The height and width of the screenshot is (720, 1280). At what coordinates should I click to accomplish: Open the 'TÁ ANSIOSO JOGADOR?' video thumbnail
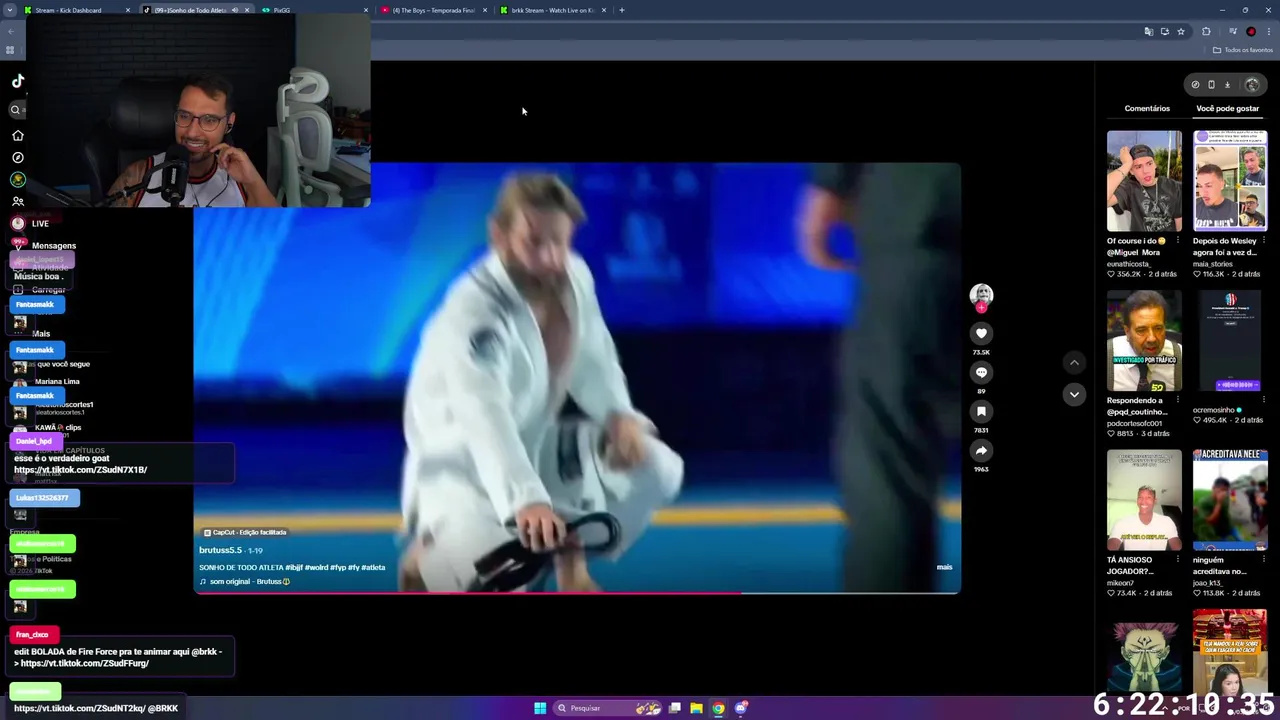pos(1144,500)
